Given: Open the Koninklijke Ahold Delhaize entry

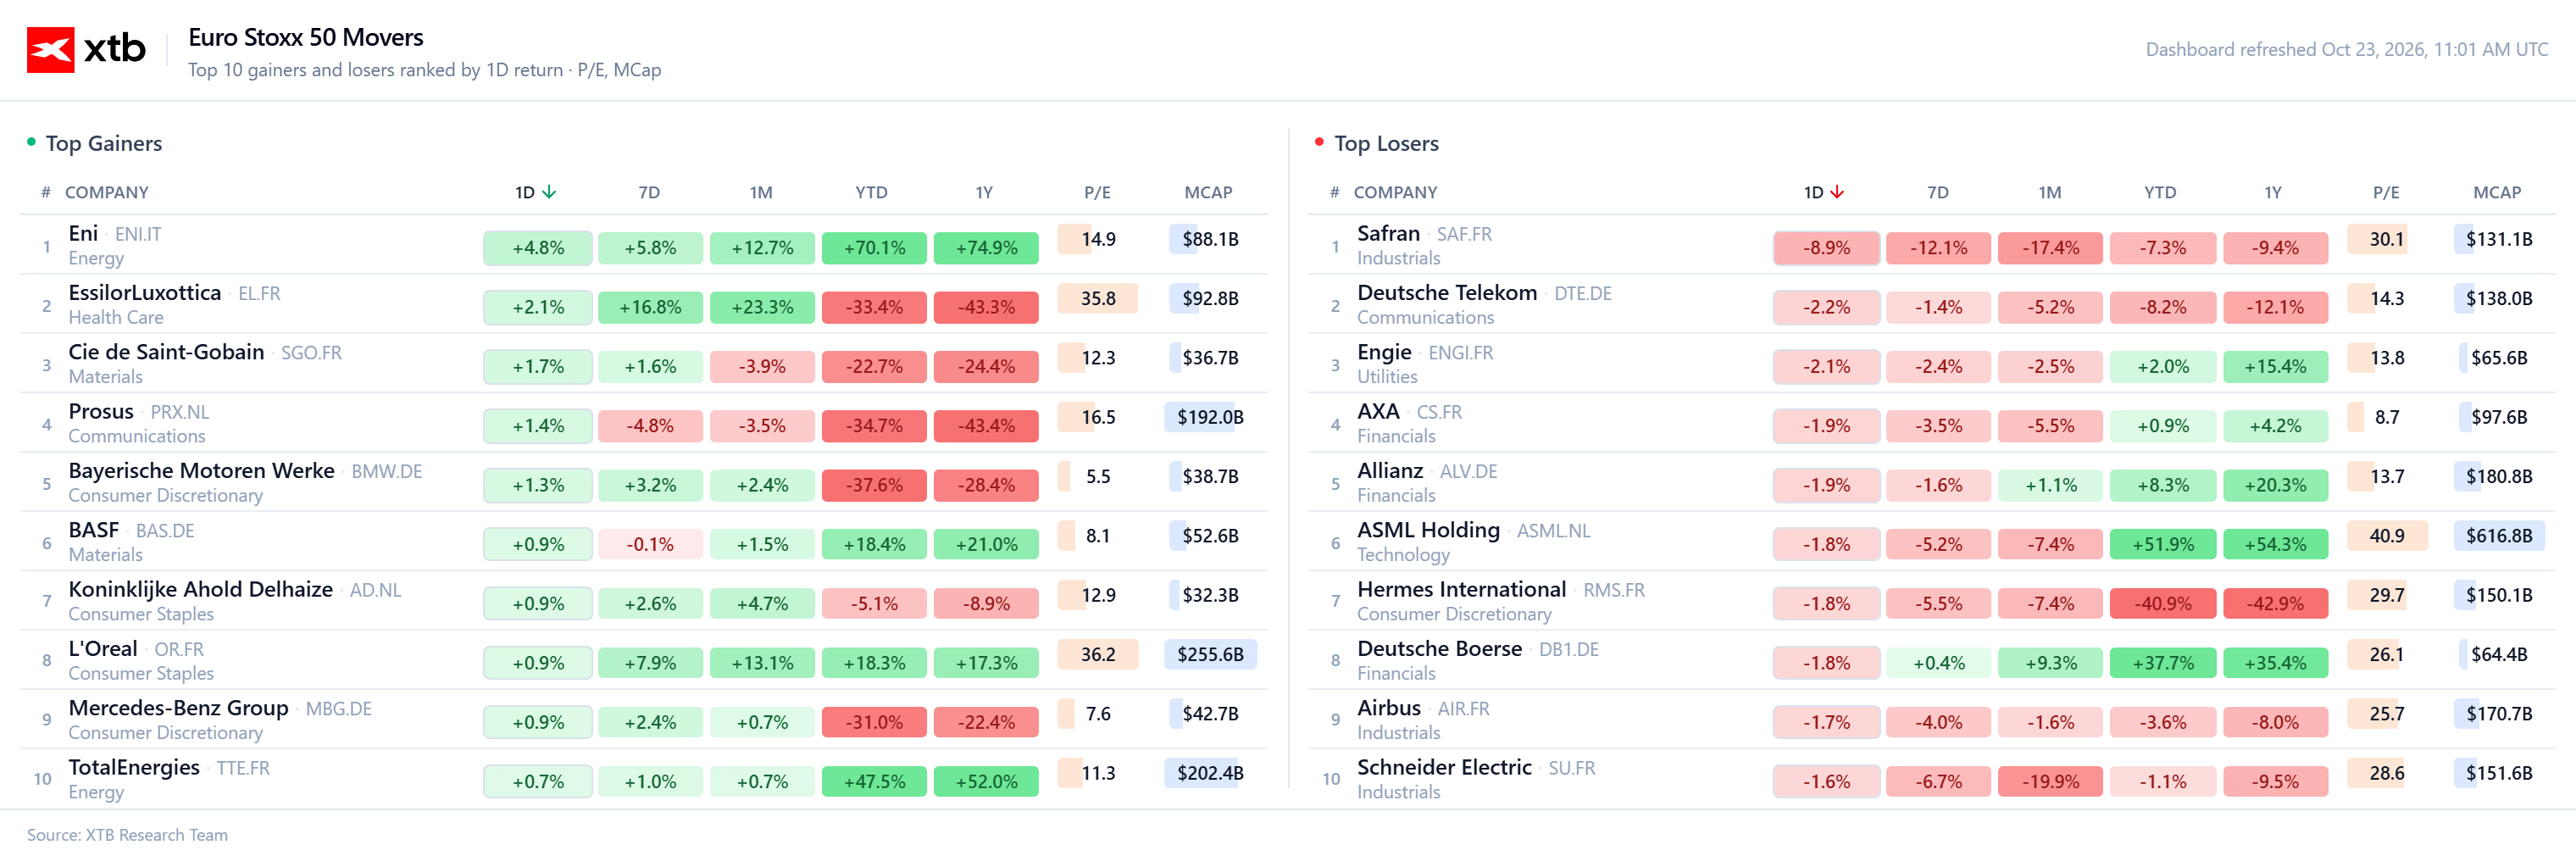Looking at the screenshot, I should 200,589.
